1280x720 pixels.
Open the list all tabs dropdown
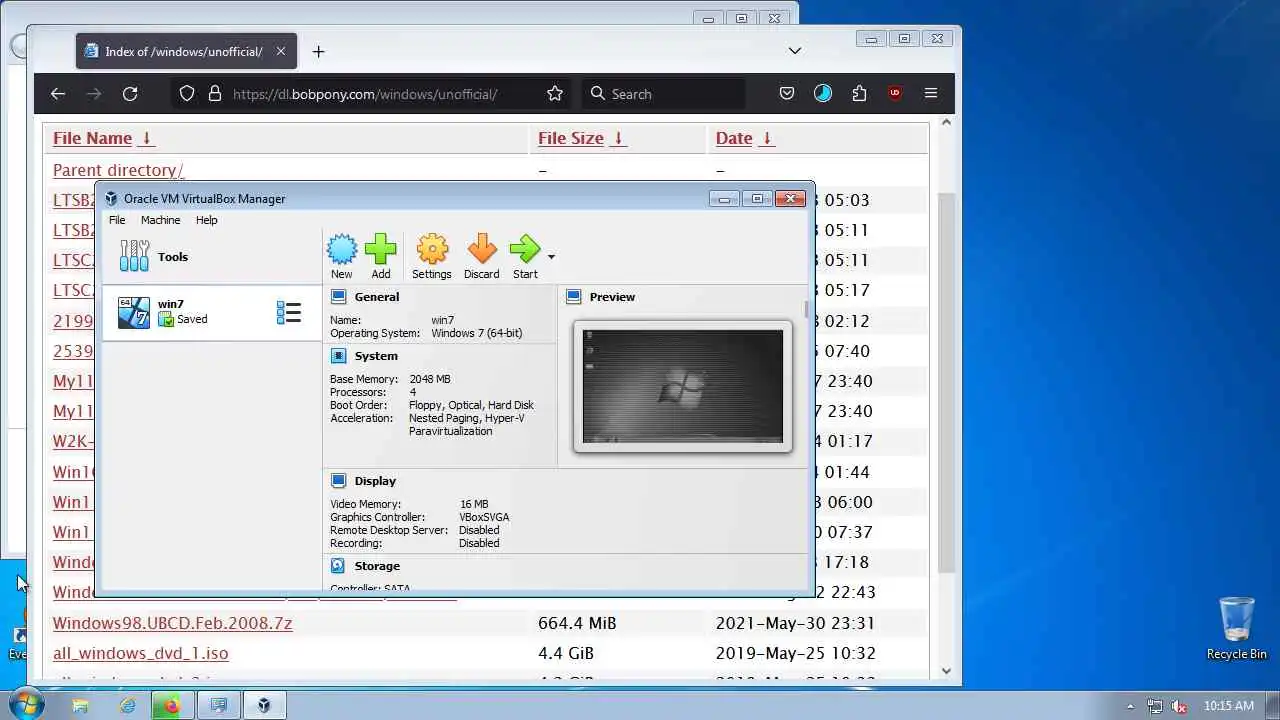click(794, 51)
